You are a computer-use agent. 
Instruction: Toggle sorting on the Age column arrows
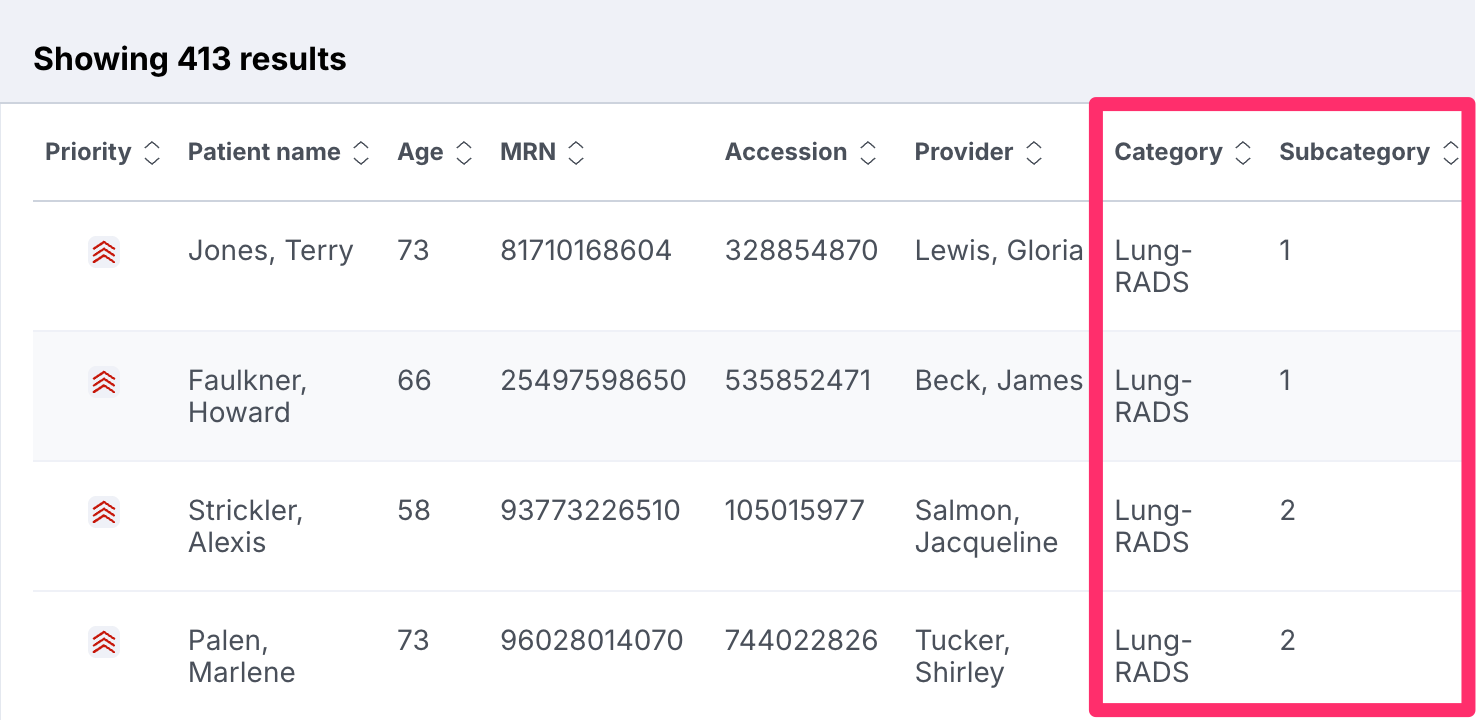click(x=463, y=152)
